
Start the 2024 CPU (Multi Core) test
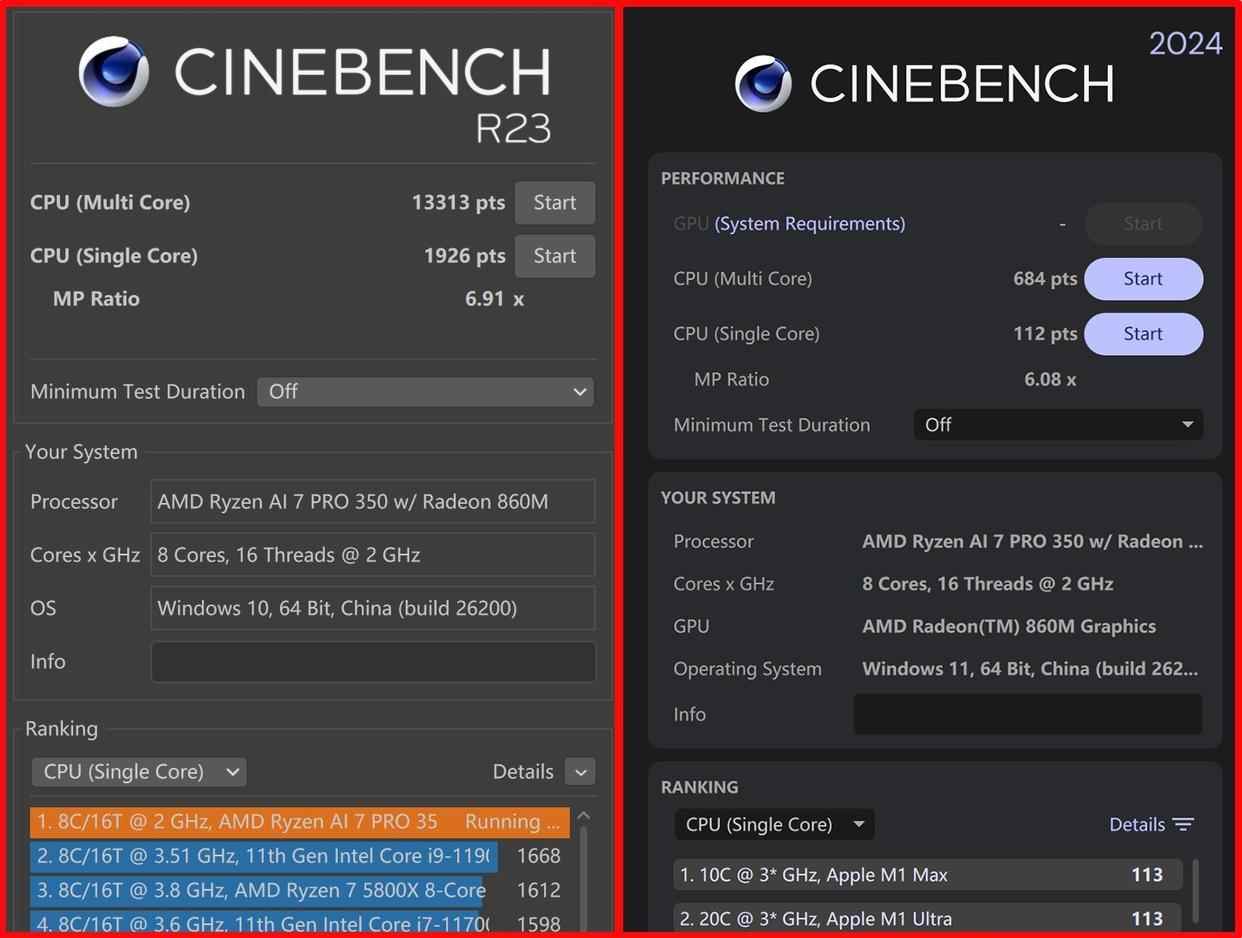[1143, 279]
